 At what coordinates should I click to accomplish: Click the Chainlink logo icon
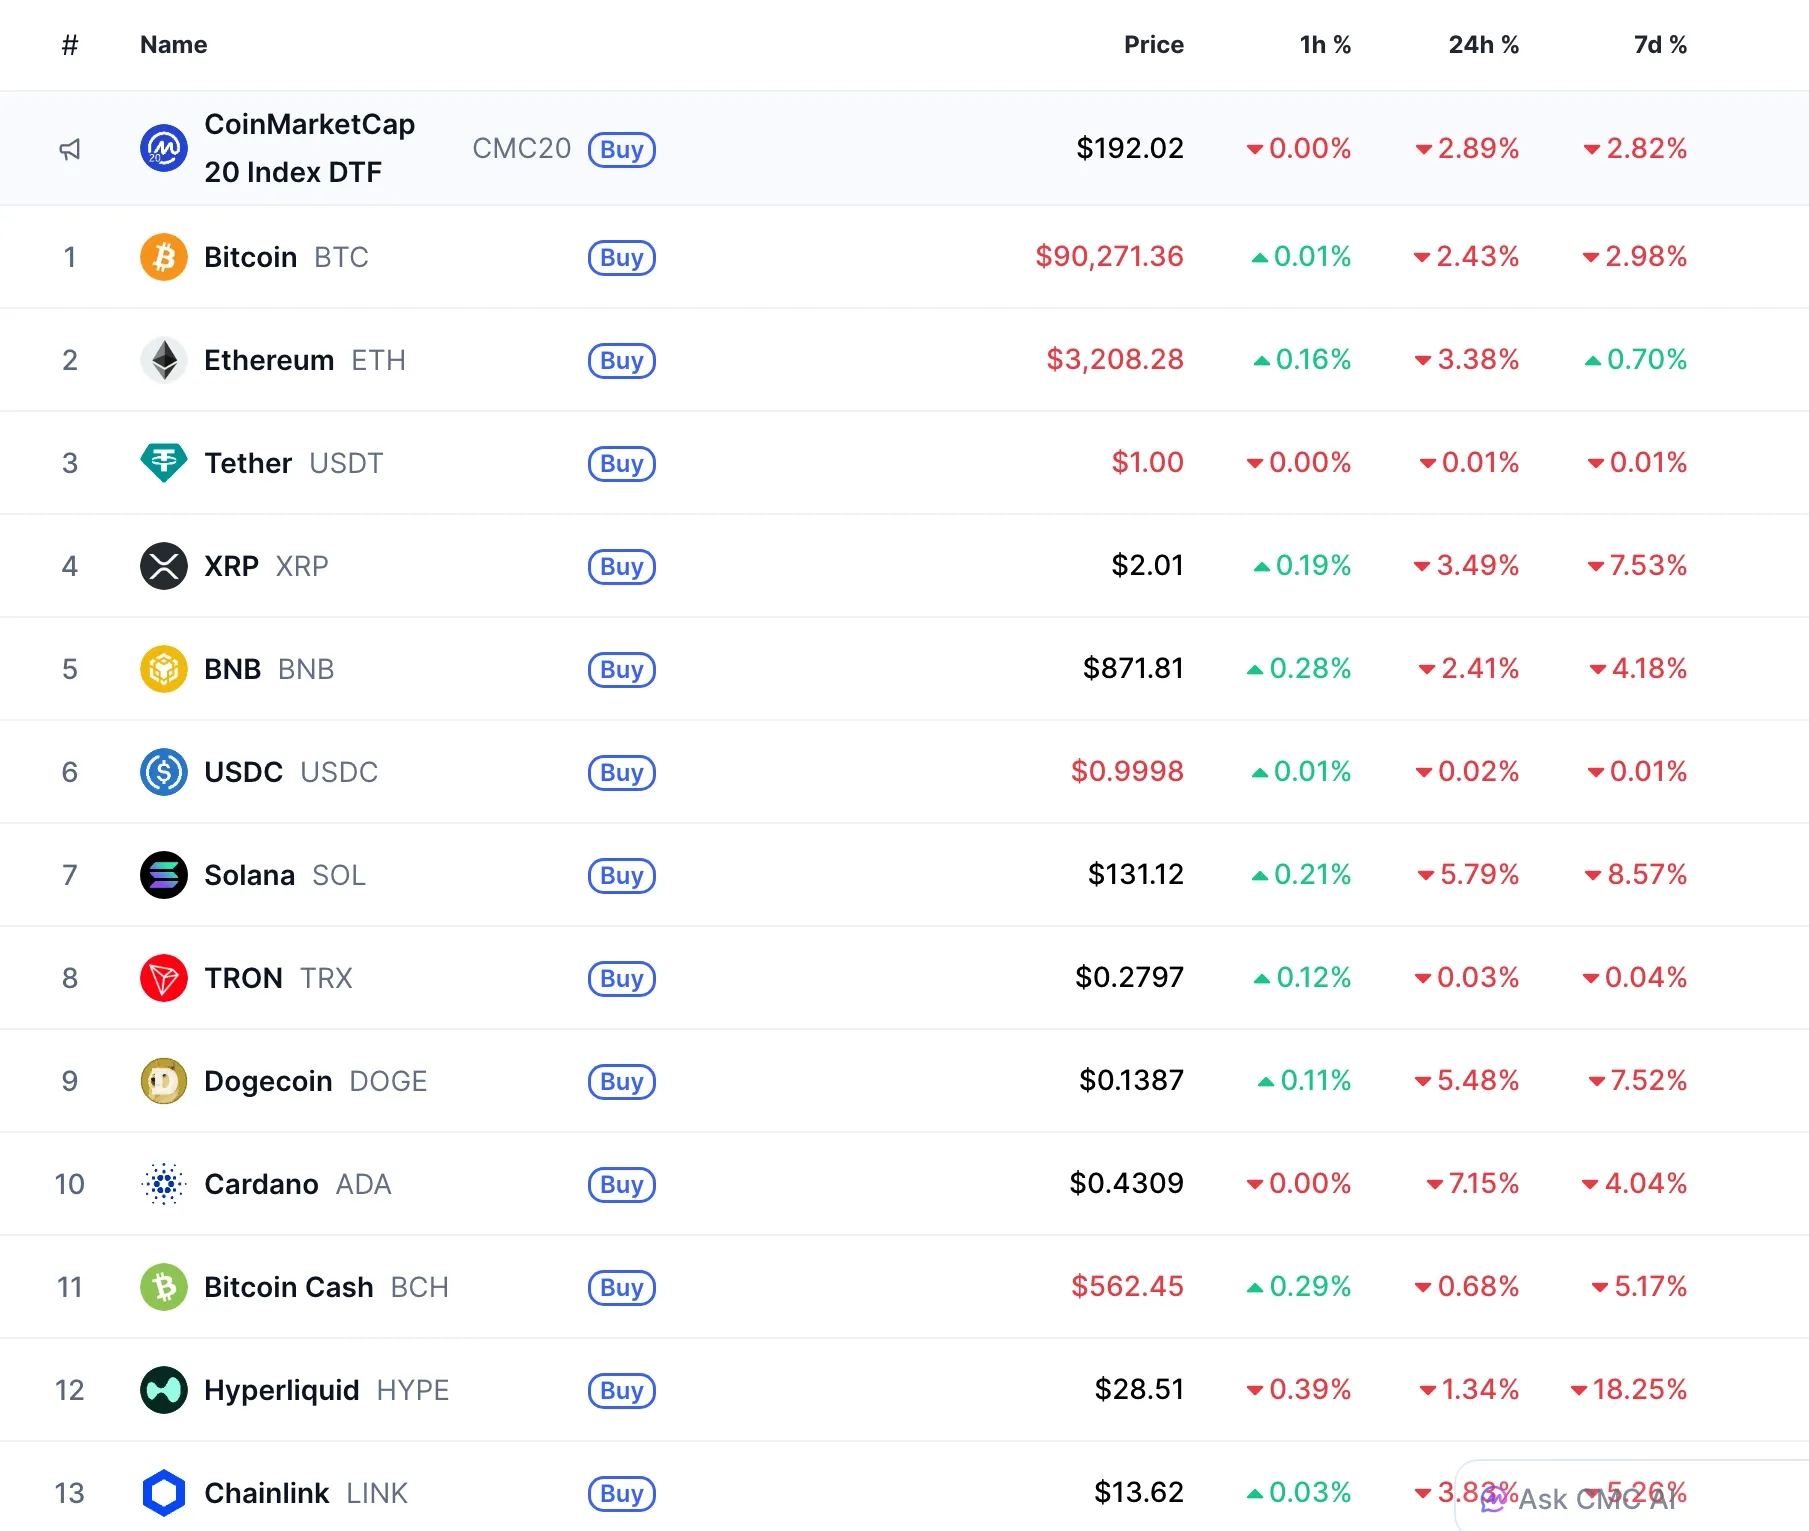tap(163, 1493)
